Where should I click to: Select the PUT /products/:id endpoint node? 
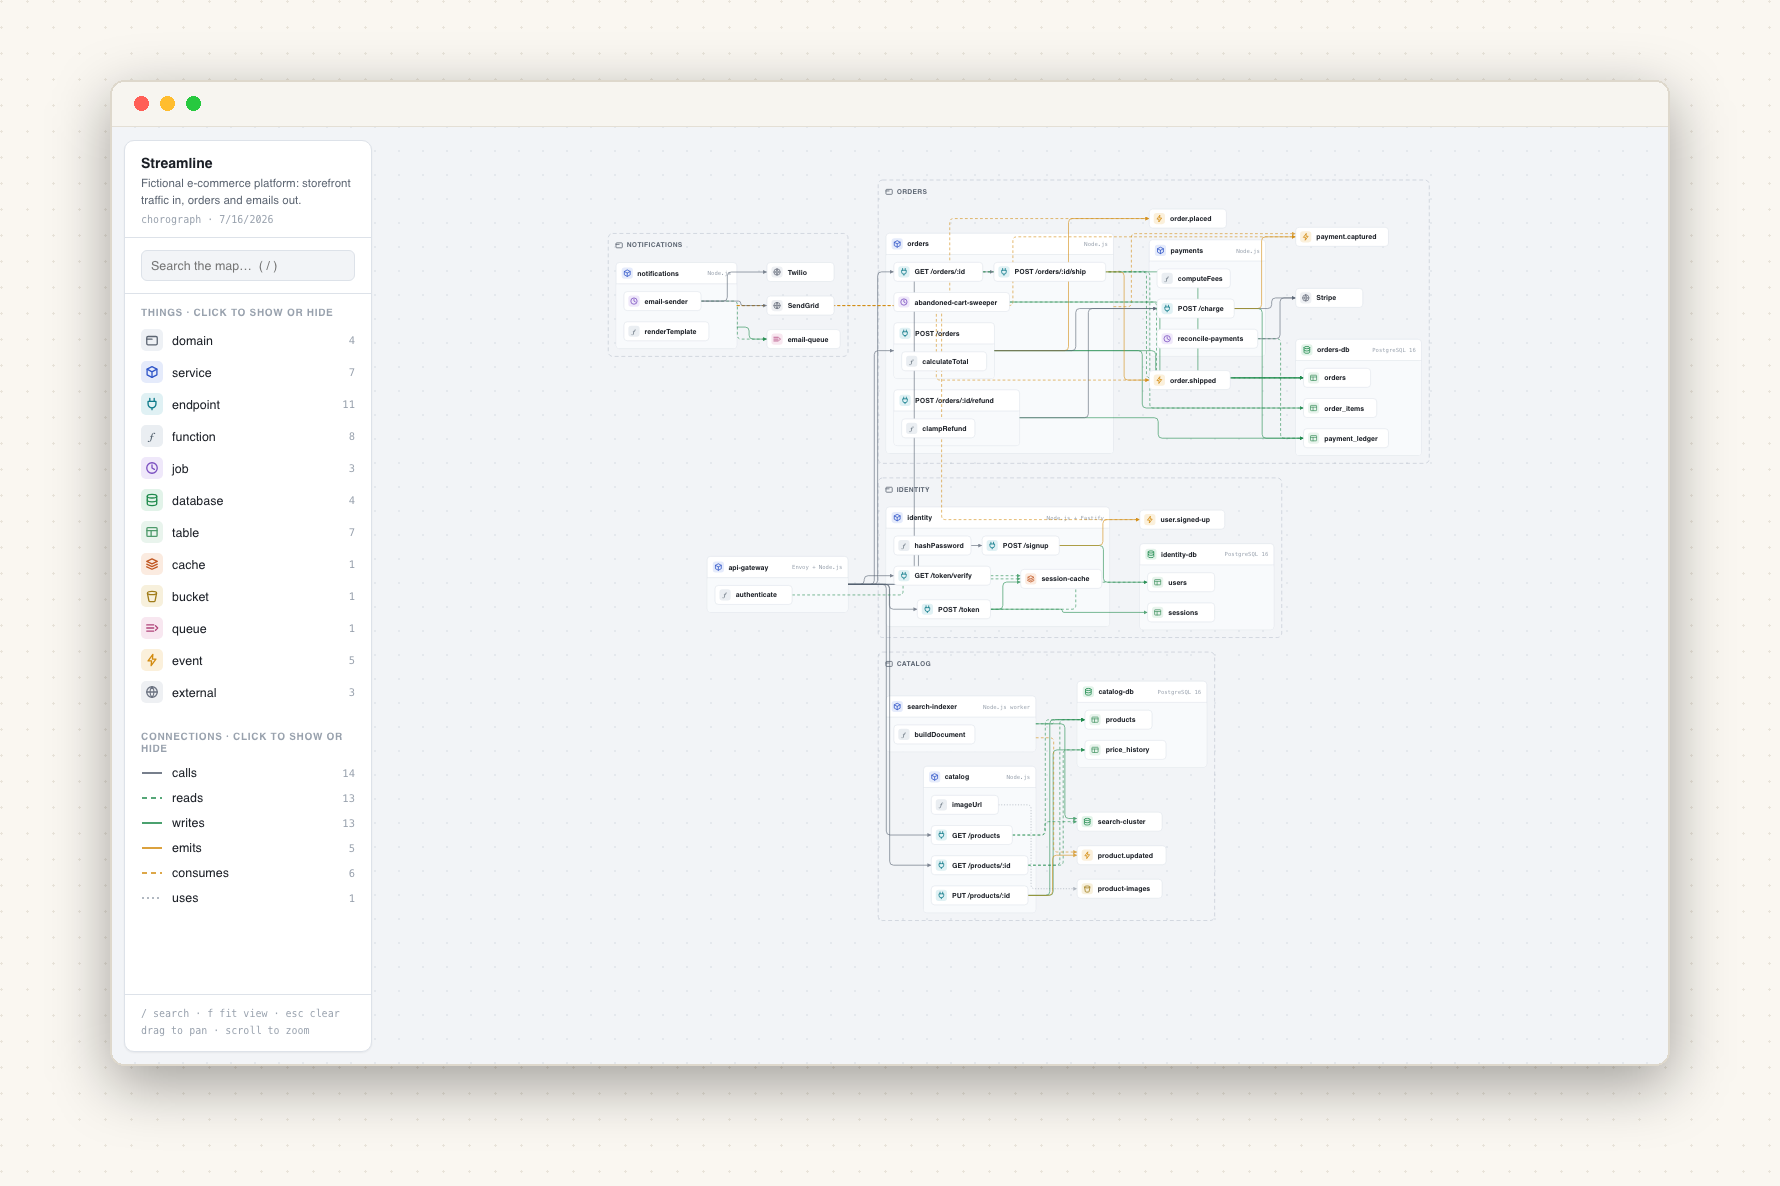point(980,896)
